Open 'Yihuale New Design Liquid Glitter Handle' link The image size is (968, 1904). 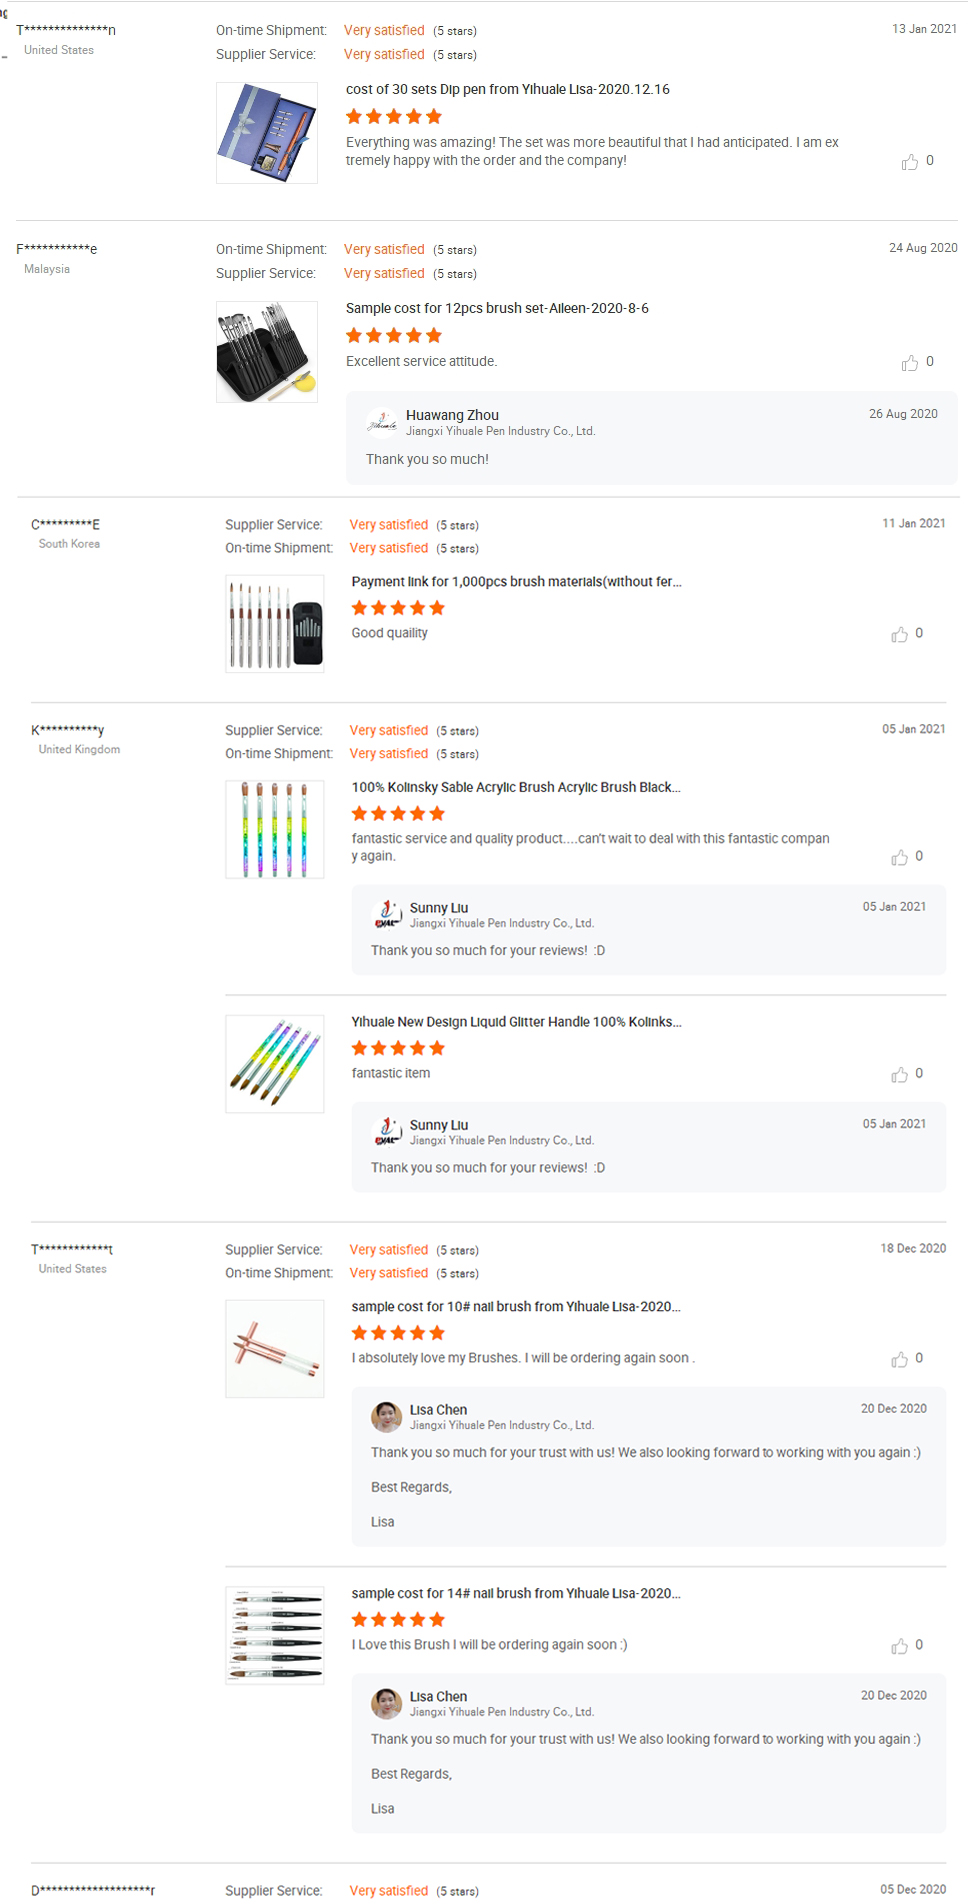[x=516, y=1022]
